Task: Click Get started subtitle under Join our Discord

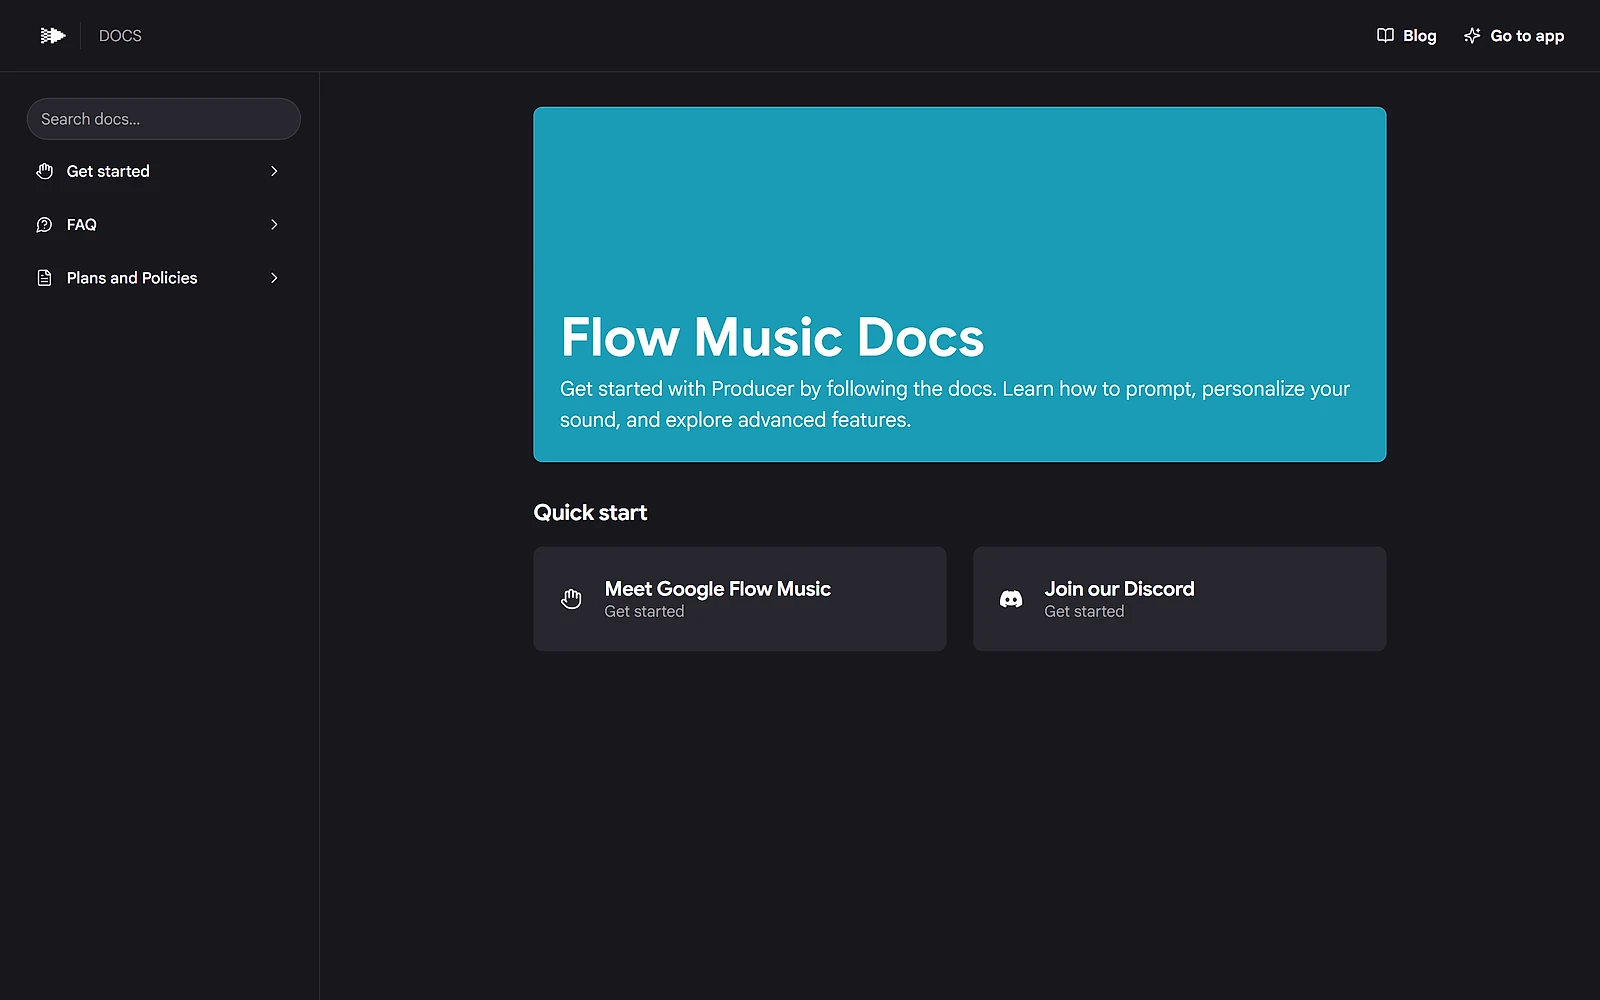Action: coord(1084,612)
